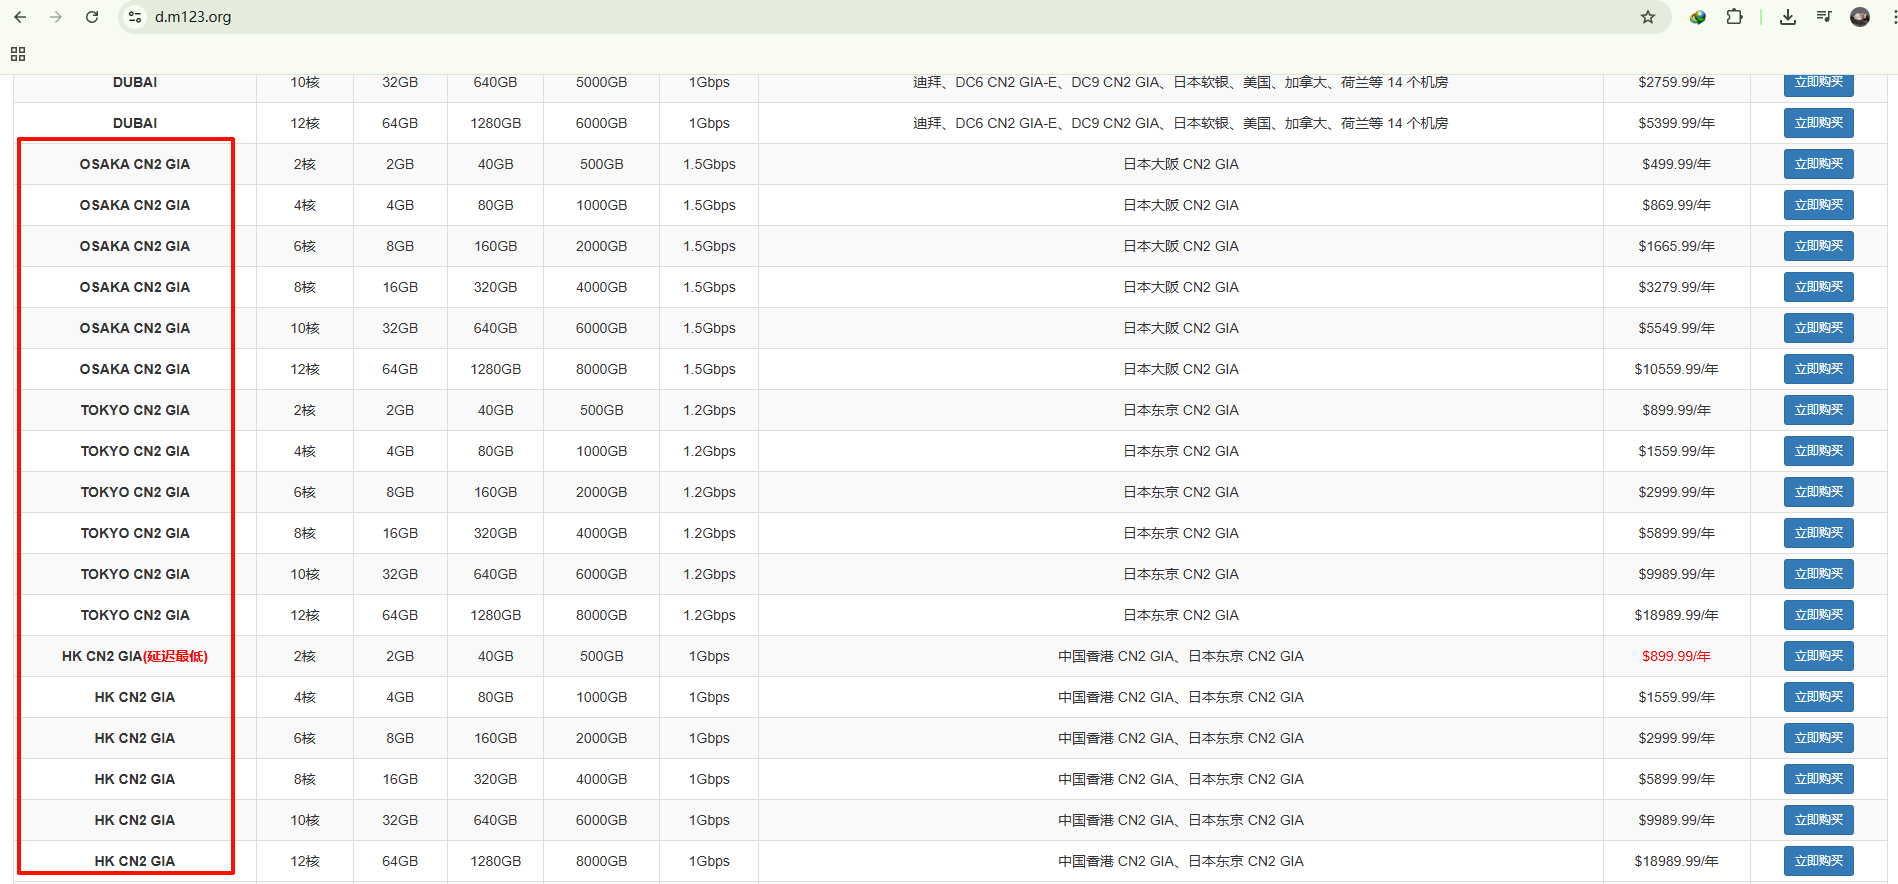Open the browser Downloads icon
This screenshot has height=884, width=1898.
coord(1788,17)
